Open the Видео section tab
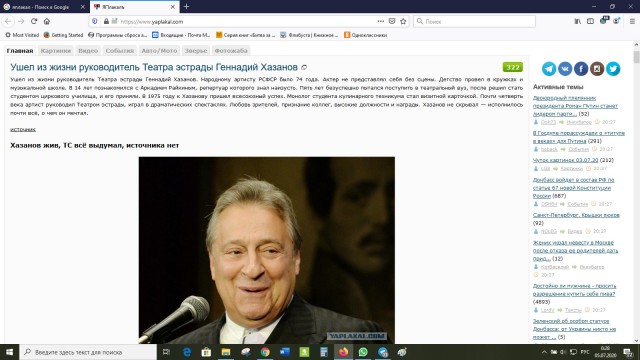Viewport: 640px width, 360px height. coord(88,51)
